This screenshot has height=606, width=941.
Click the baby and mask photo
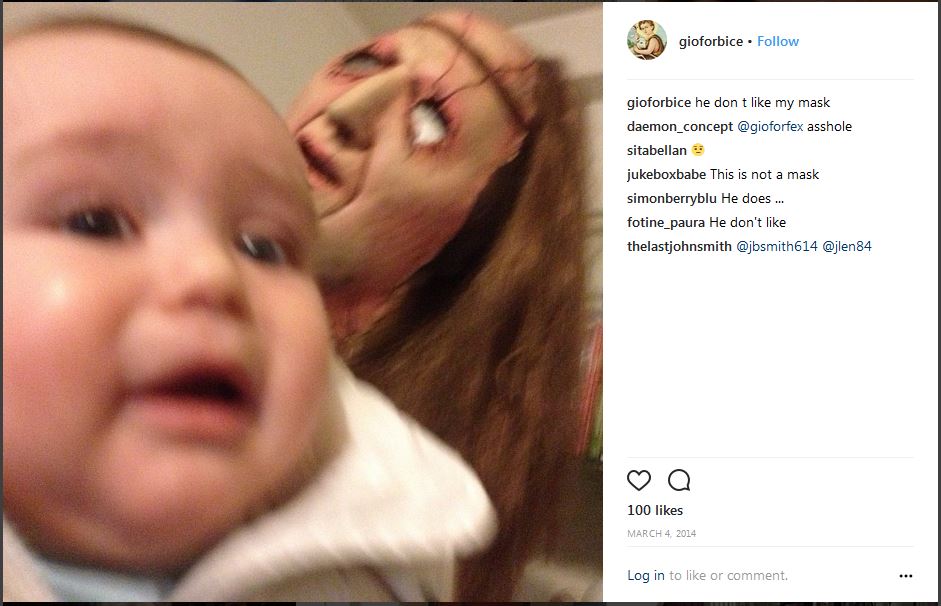pos(302,302)
